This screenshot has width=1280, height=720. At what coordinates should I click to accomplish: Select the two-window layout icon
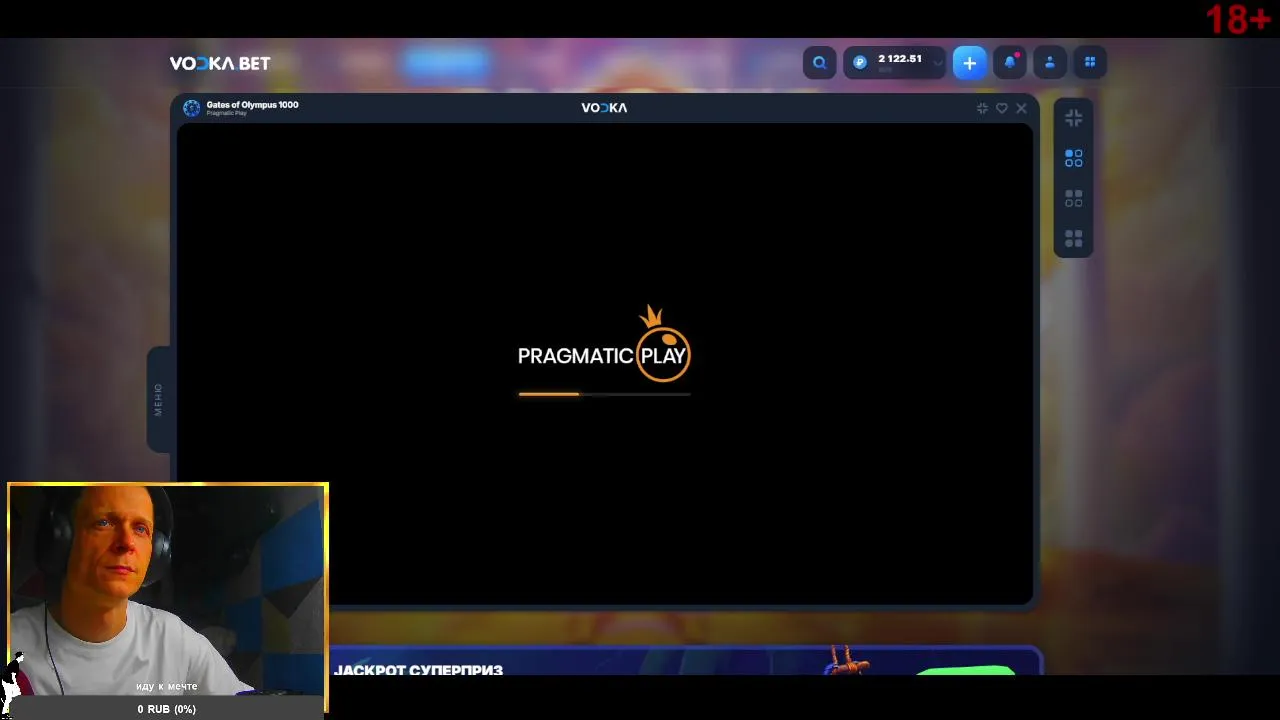coord(1073,199)
